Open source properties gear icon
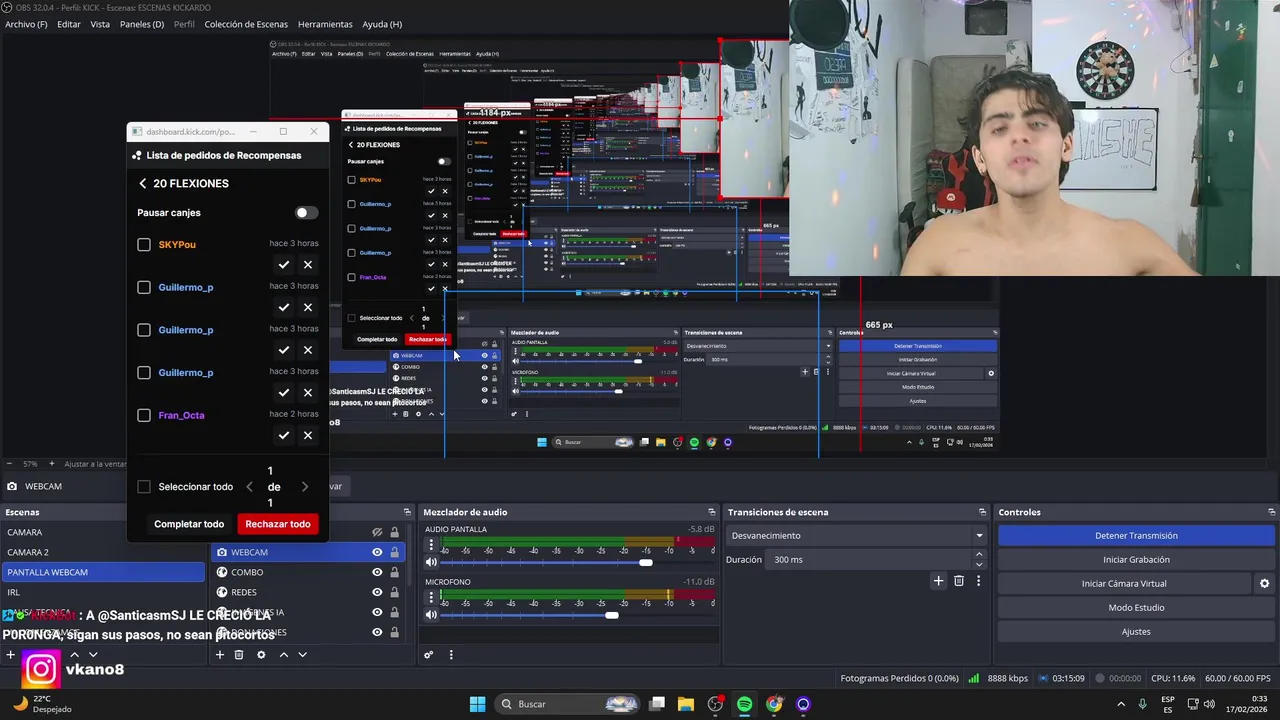This screenshot has height=720, width=1280. [x=261, y=655]
